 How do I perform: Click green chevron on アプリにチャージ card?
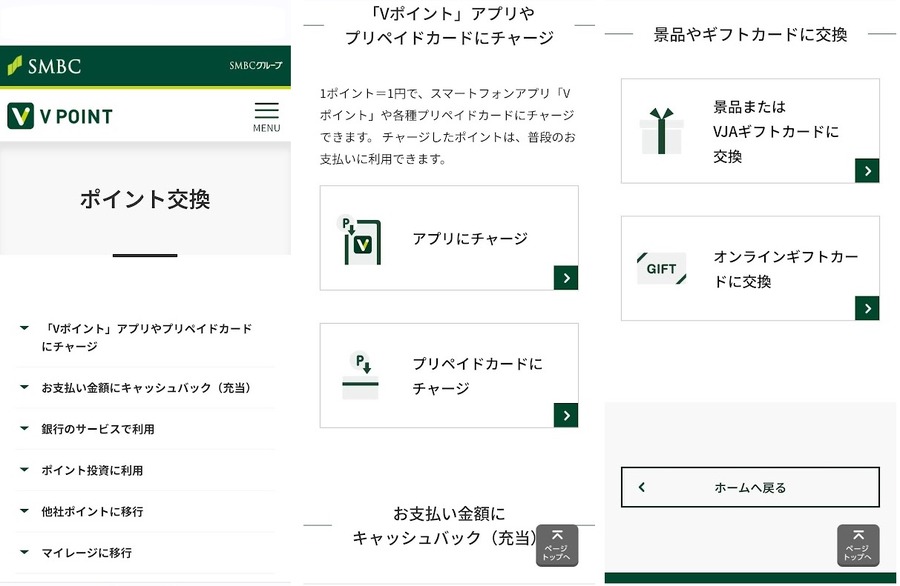566,278
